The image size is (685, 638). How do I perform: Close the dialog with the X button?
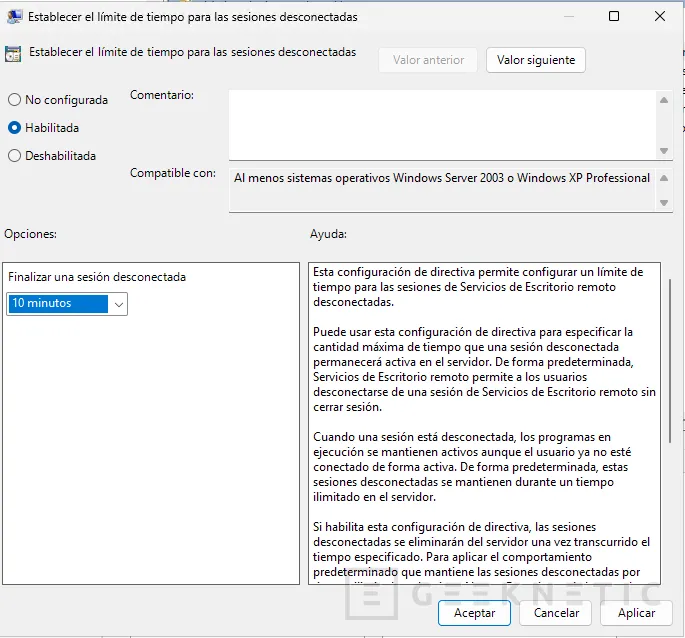[660, 16]
